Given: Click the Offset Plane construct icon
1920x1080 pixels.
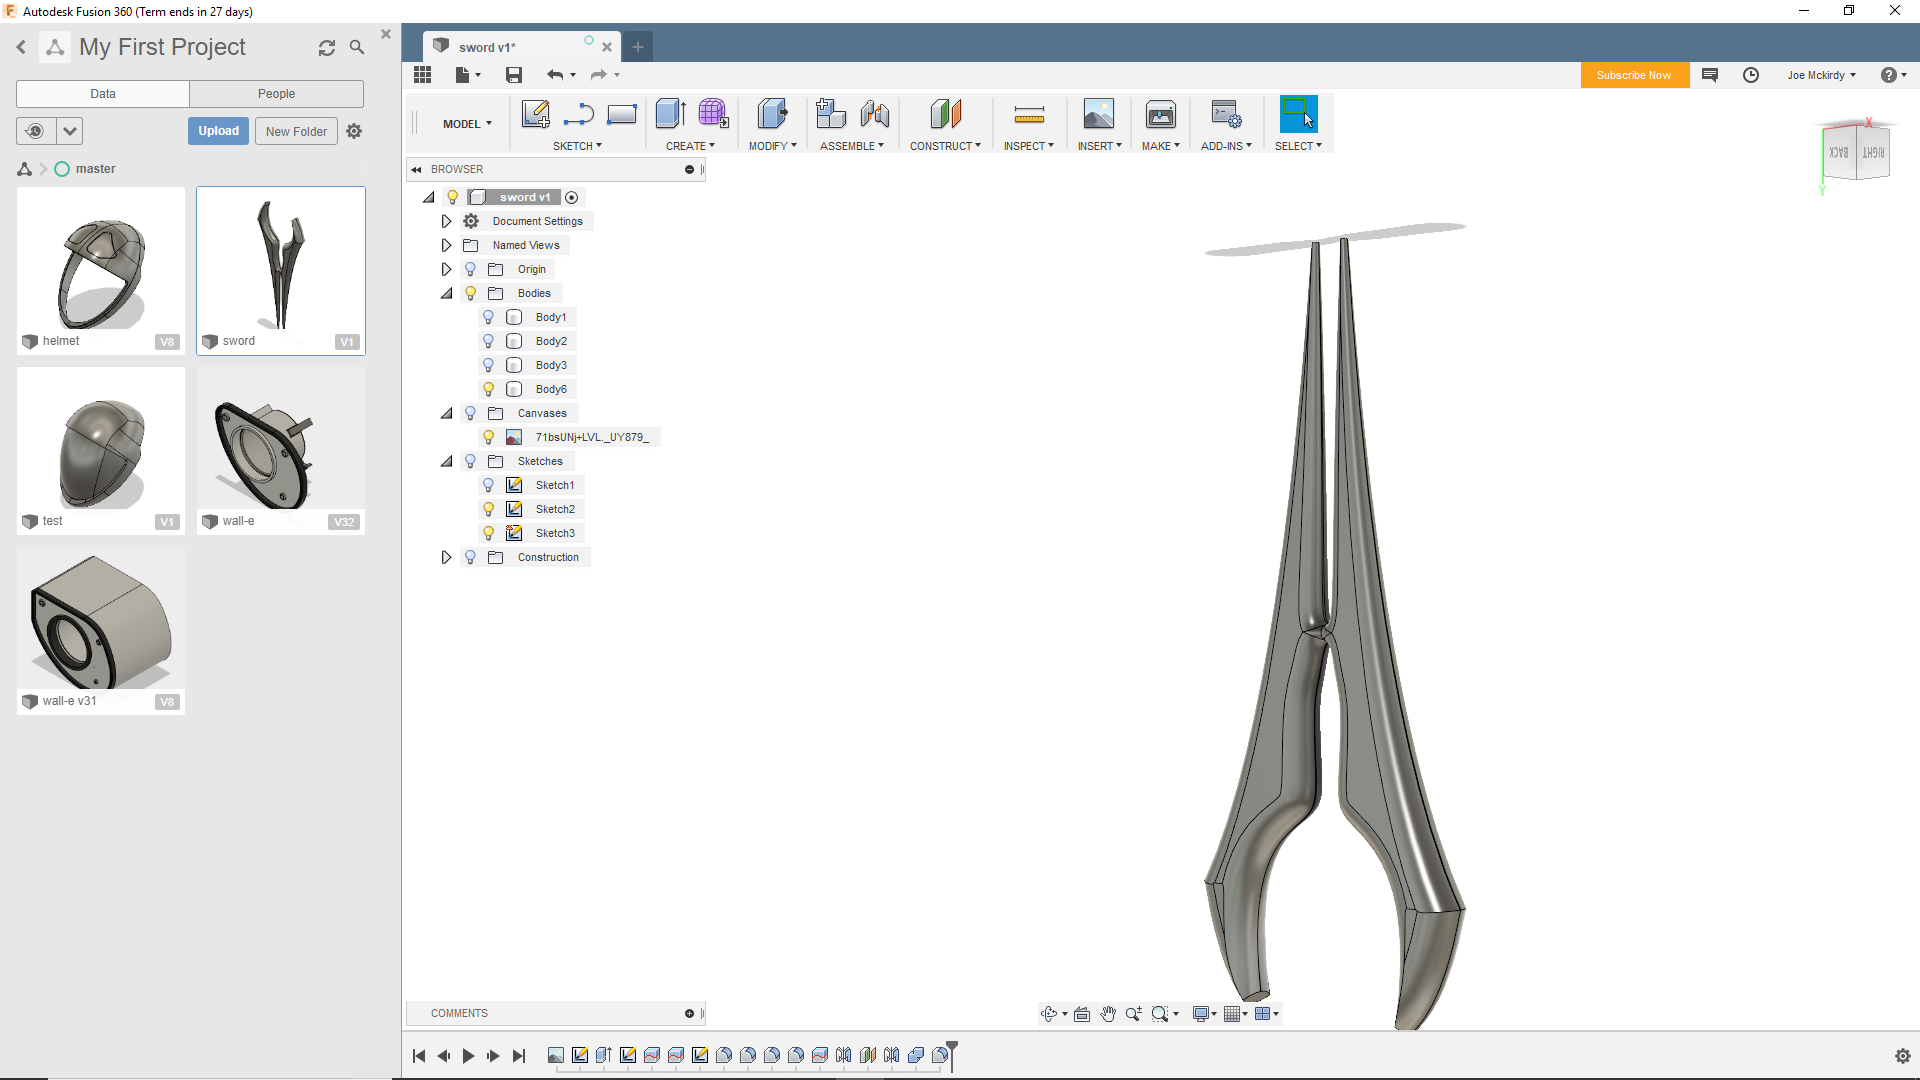Looking at the screenshot, I should click(x=945, y=114).
